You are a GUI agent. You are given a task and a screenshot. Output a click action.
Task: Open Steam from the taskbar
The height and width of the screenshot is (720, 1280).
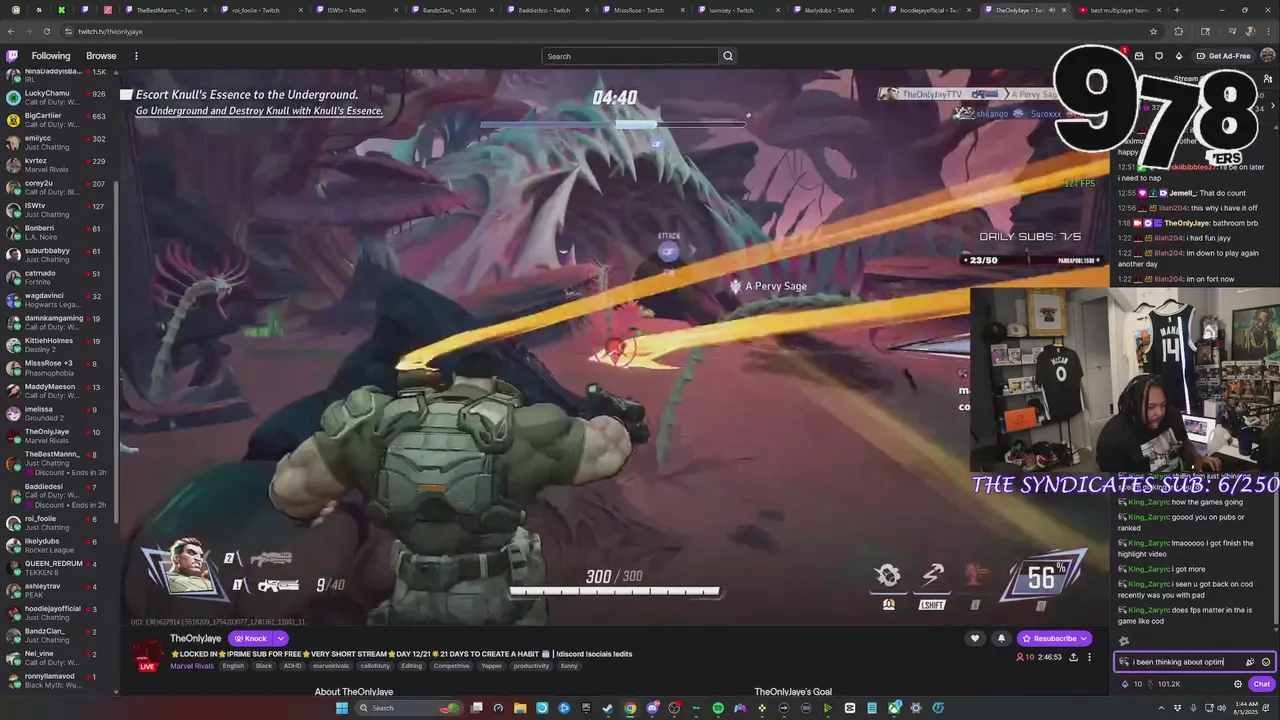tap(608, 708)
